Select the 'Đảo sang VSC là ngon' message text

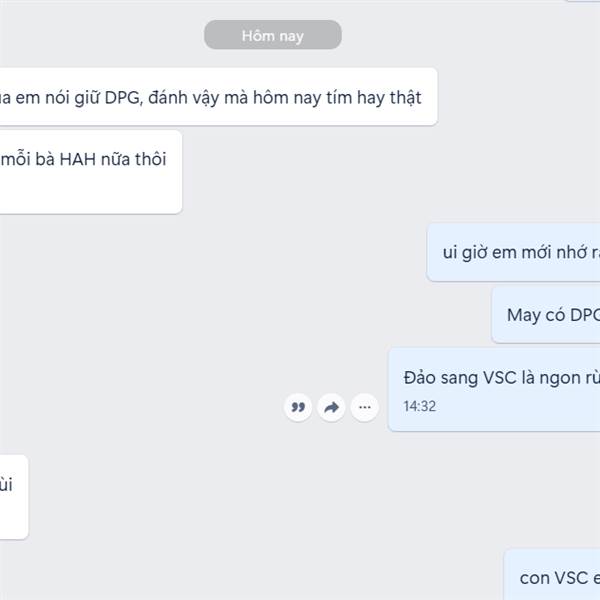pos(502,378)
